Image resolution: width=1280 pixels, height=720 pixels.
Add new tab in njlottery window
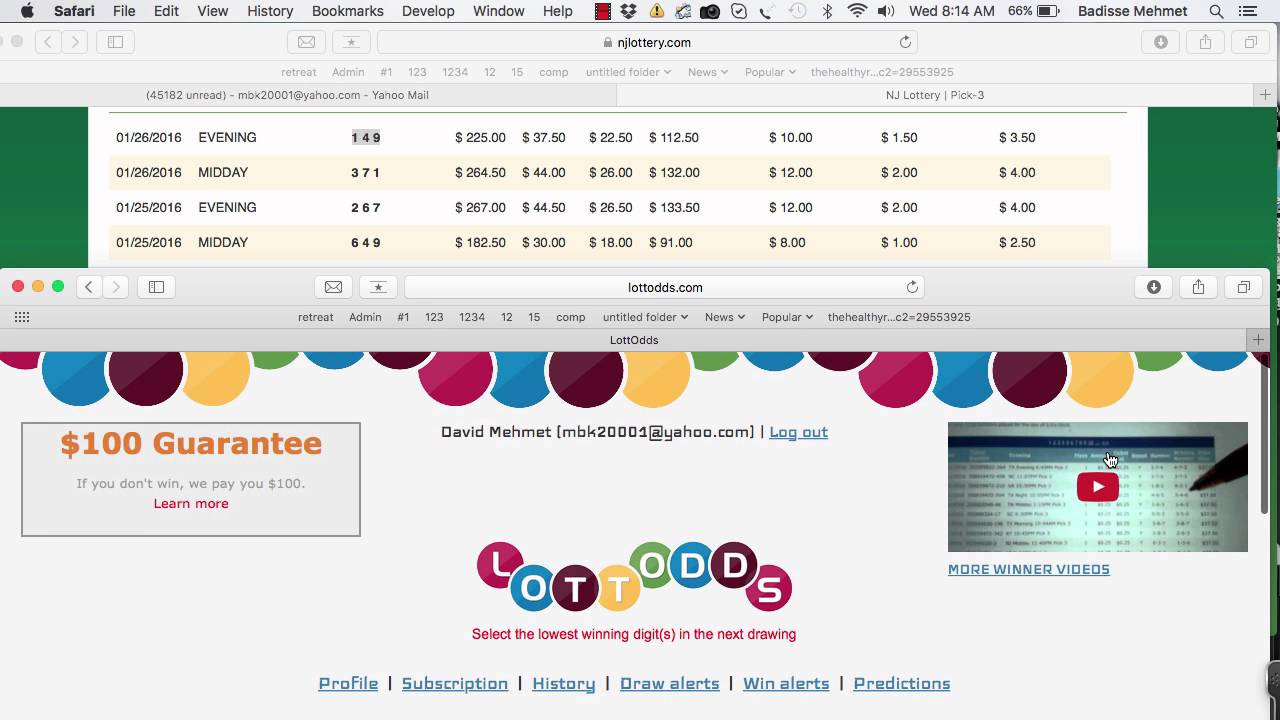coord(1265,95)
